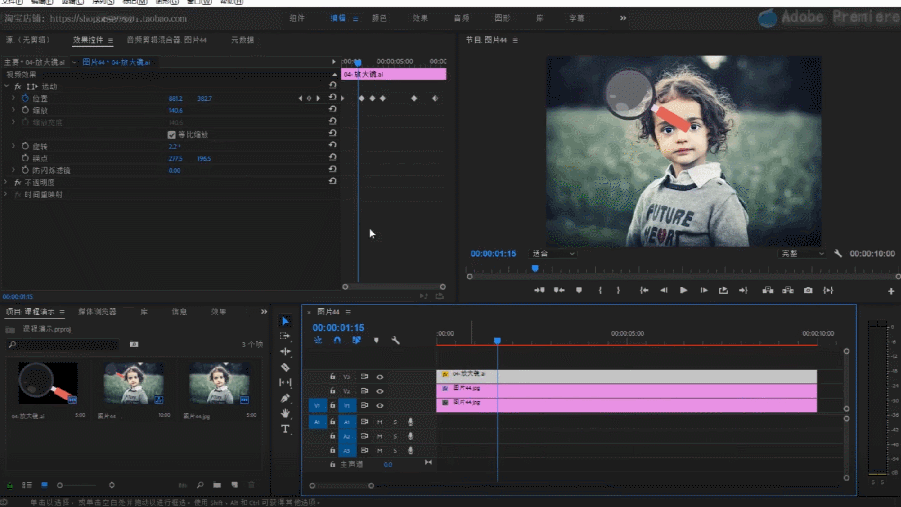Image resolution: width=901 pixels, height=507 pixels.
Task: Add marker in timeline panel
Action: (376, 340)
